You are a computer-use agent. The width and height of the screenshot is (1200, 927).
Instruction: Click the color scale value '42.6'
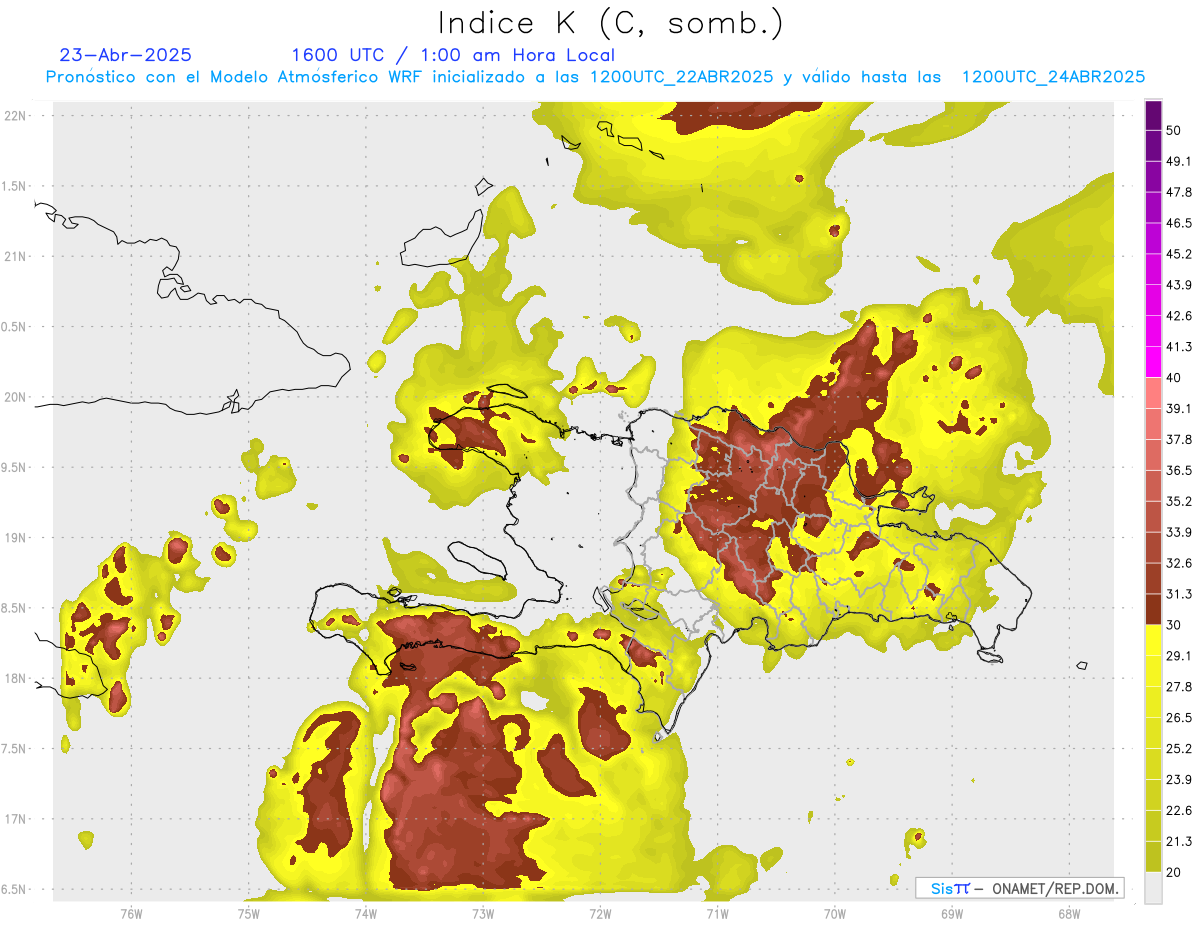click(1179, 316)
